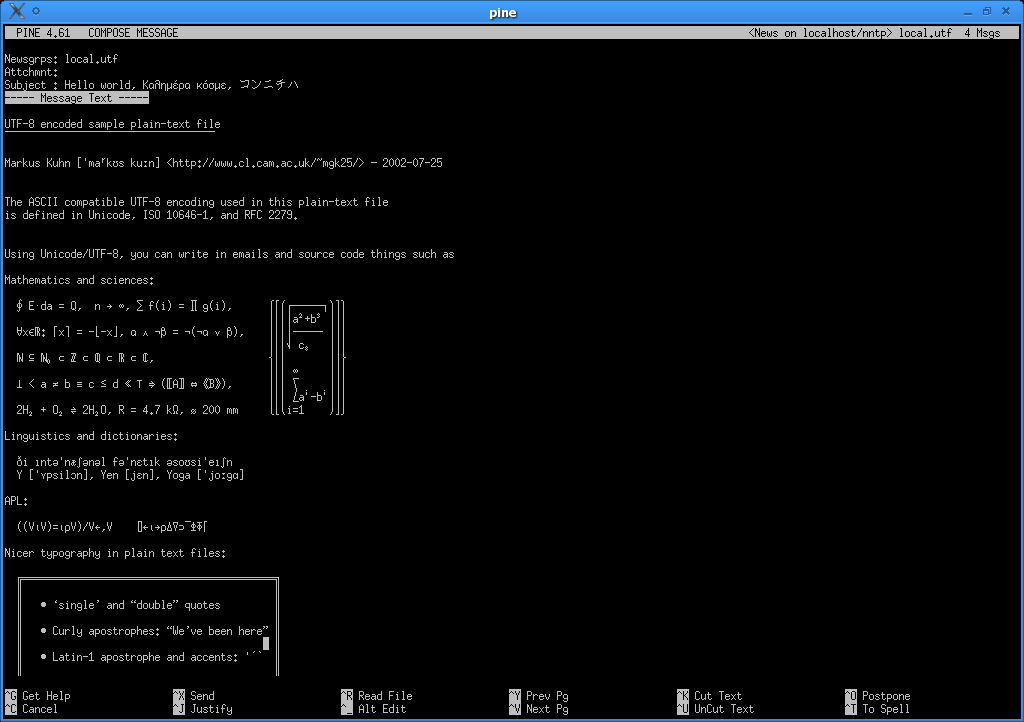Click the '<News on localhost/nntp>' status text
Image resolution: width=1024 pixels, height=722 pixels.
click(820, 33)
